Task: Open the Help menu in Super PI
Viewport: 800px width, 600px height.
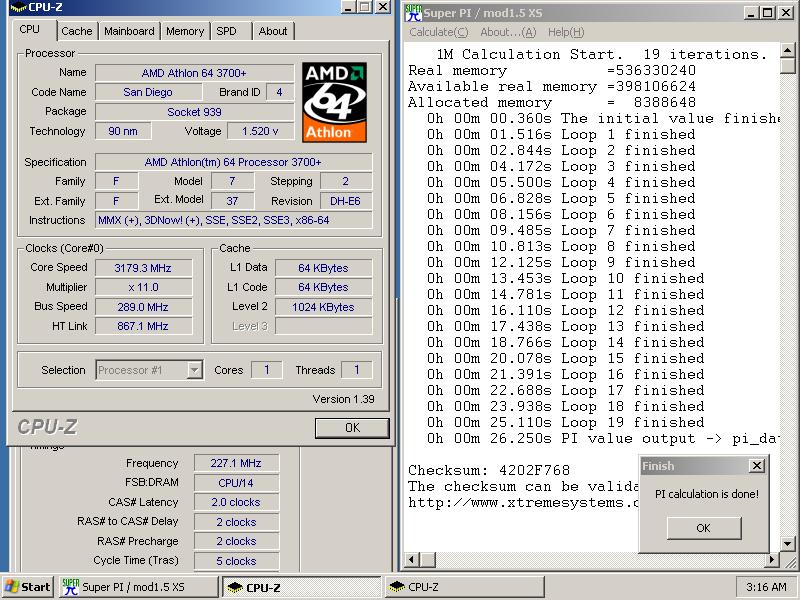Action: (566, 32)
